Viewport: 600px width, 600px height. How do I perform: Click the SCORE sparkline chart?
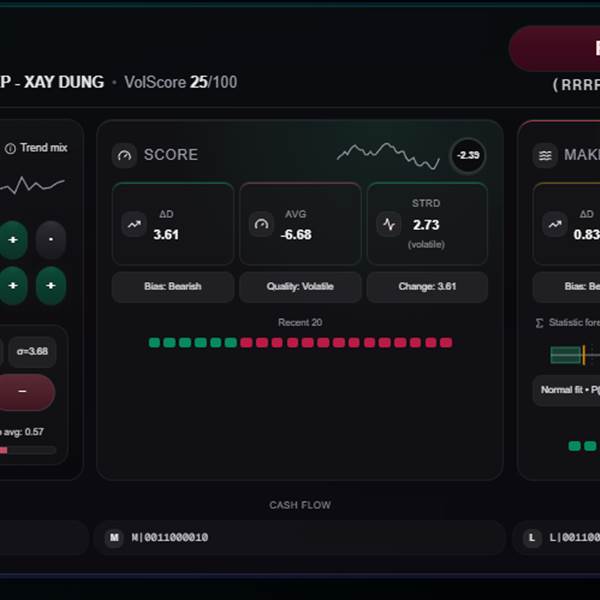click(388, 156)
